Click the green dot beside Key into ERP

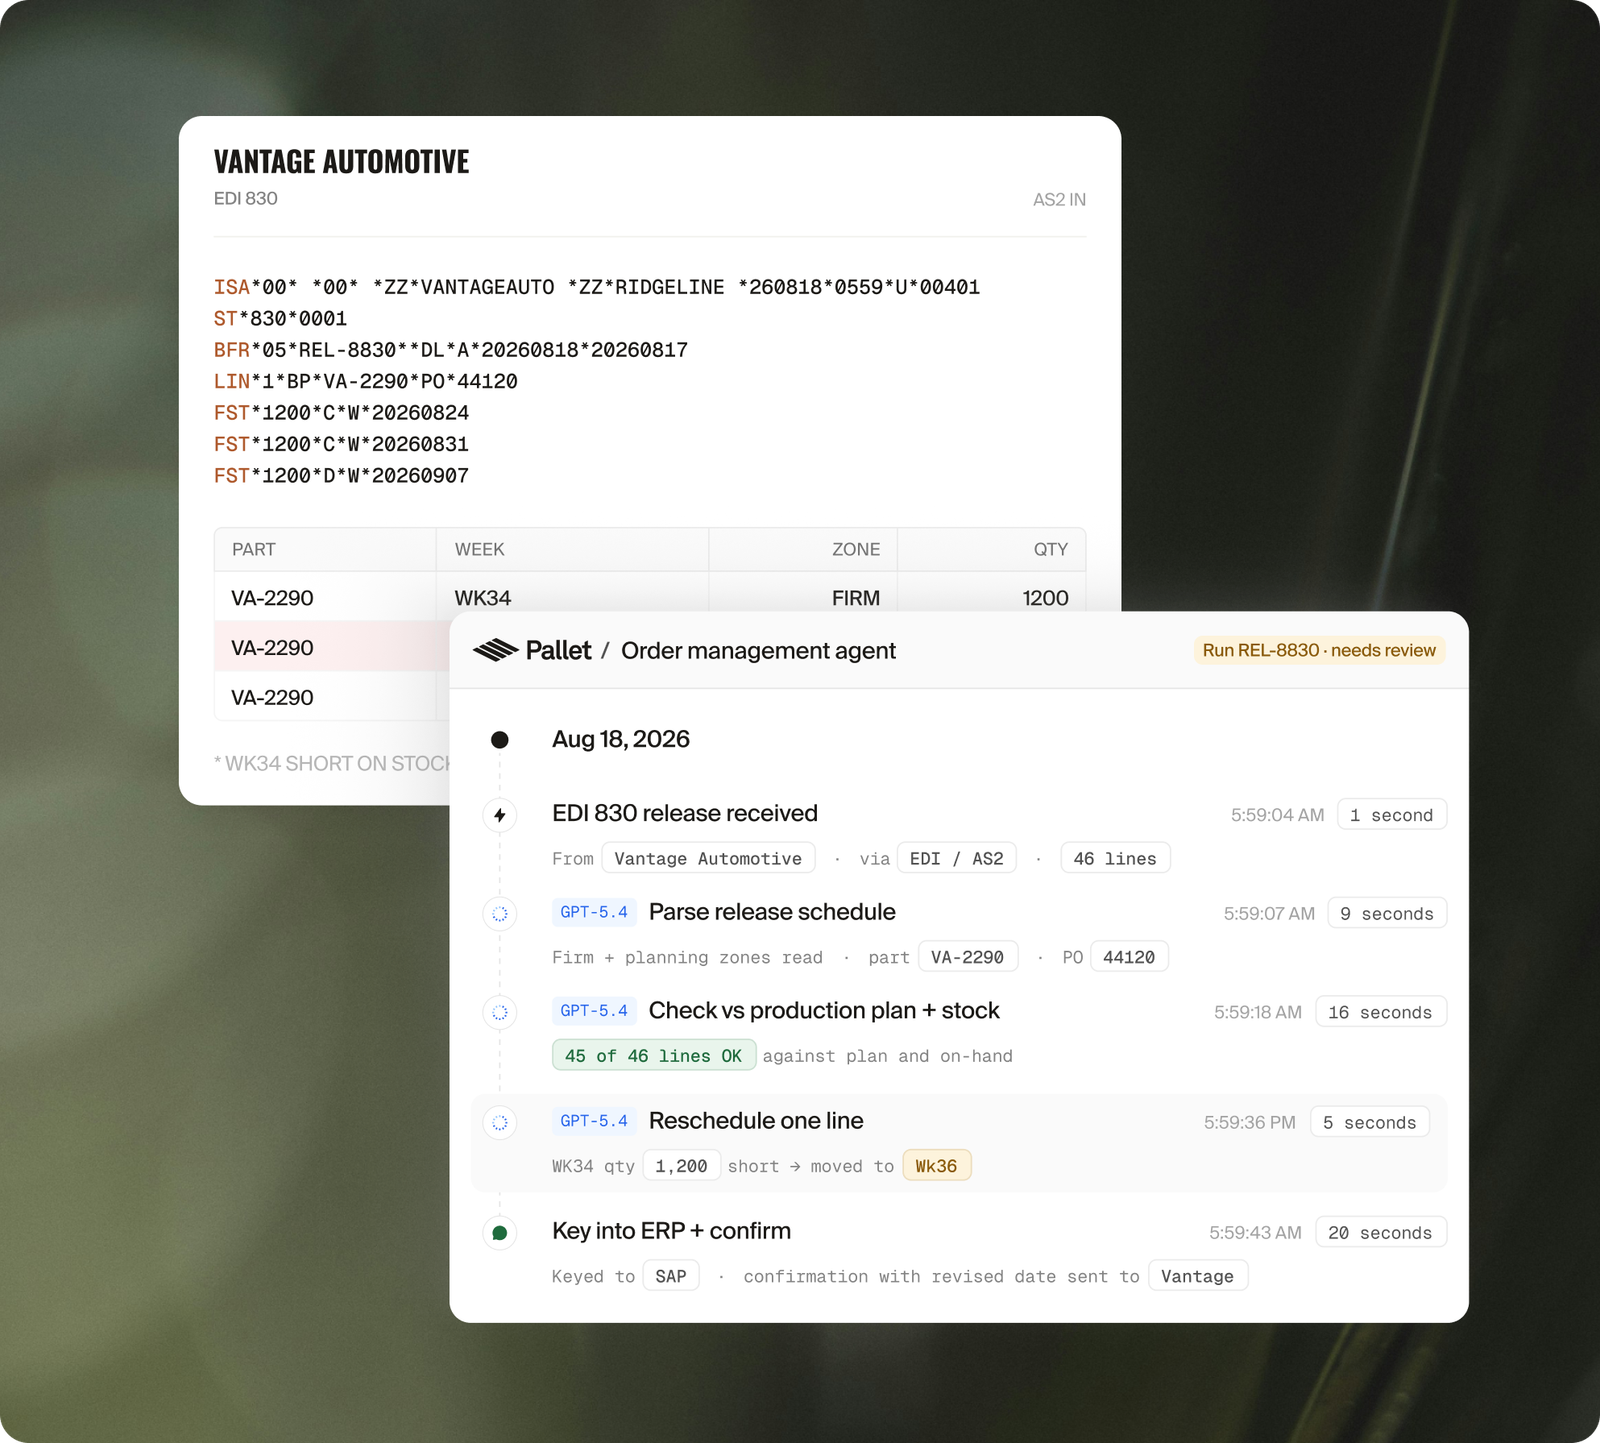click(500, 1233)
